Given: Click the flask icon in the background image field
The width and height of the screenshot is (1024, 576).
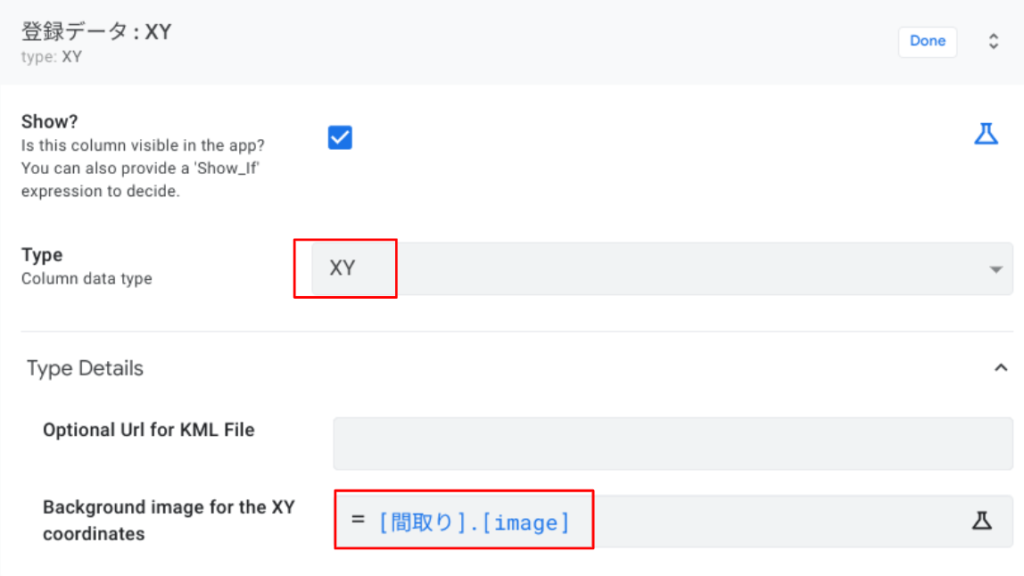Looking at the screenshot, I should 981,520.
